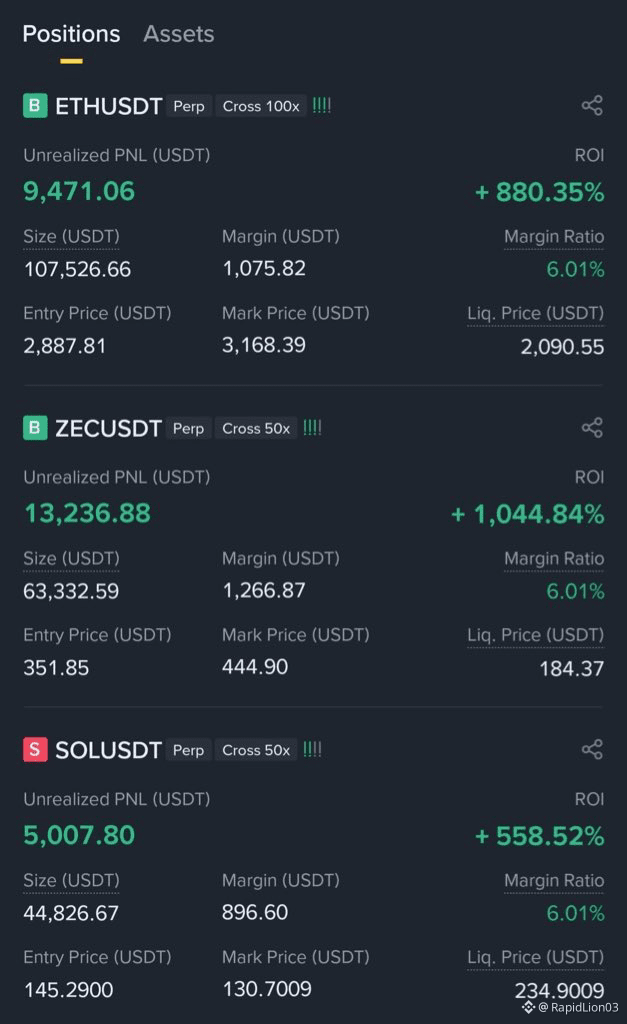Tap the ETHUSDT Perp tag

189,106
